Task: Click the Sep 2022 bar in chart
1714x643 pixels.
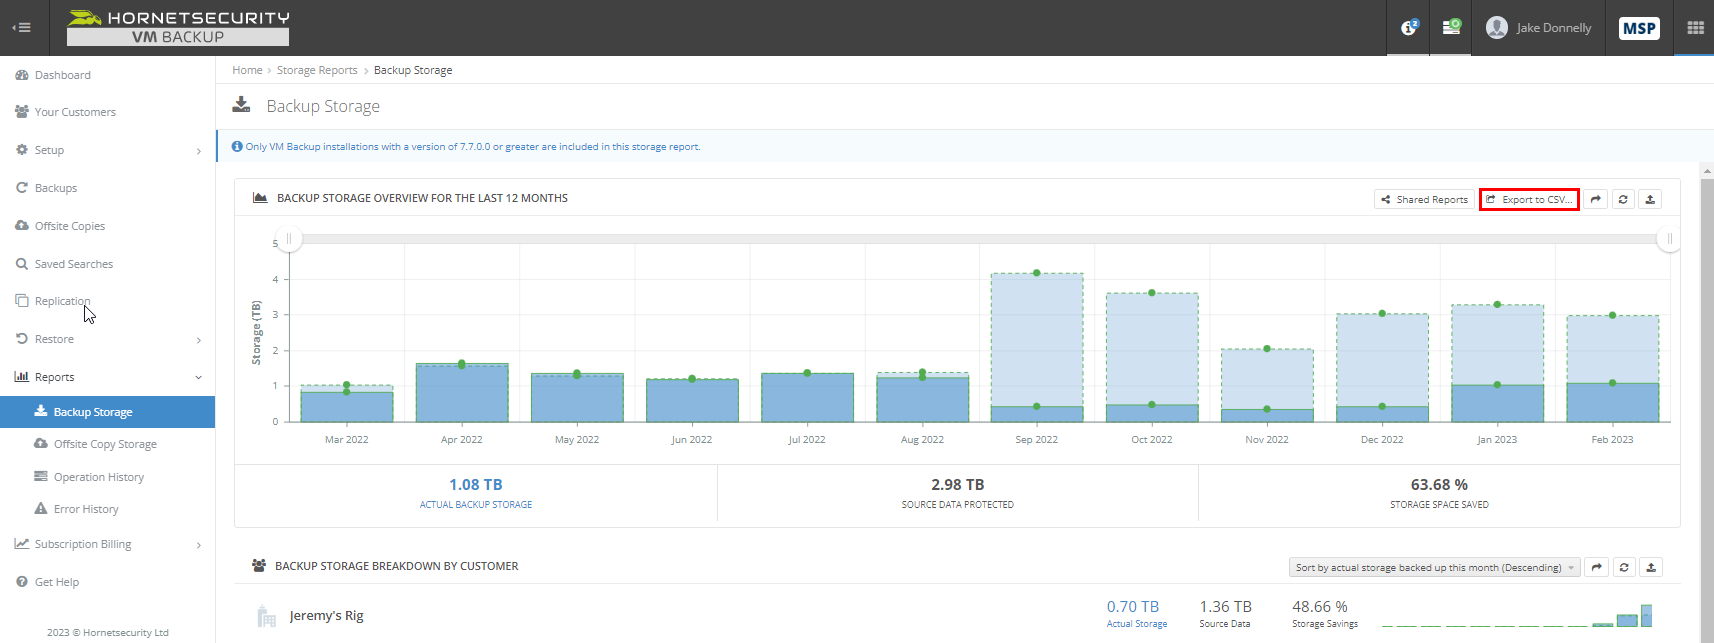Action: [x=1037, y=347]
